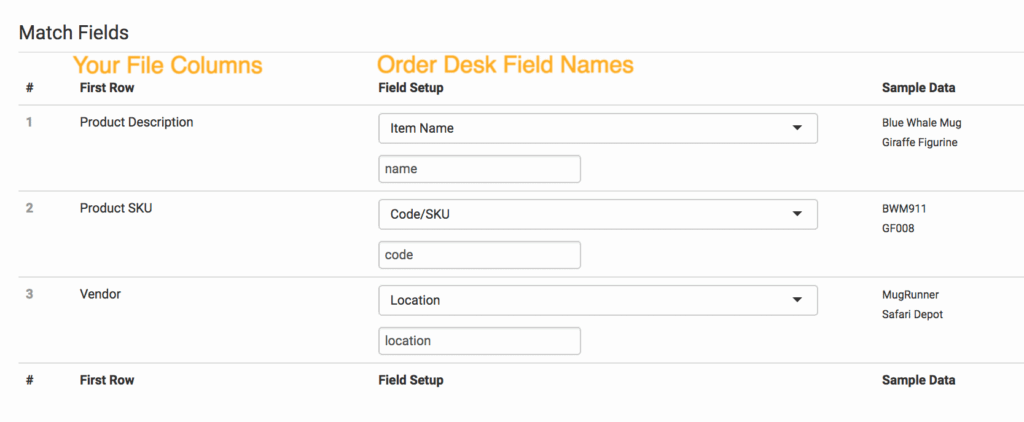Click the orange Order Desk Field Names annotation
The width and height of the screenshot is (1024, 422).
[x=505, y=65]
